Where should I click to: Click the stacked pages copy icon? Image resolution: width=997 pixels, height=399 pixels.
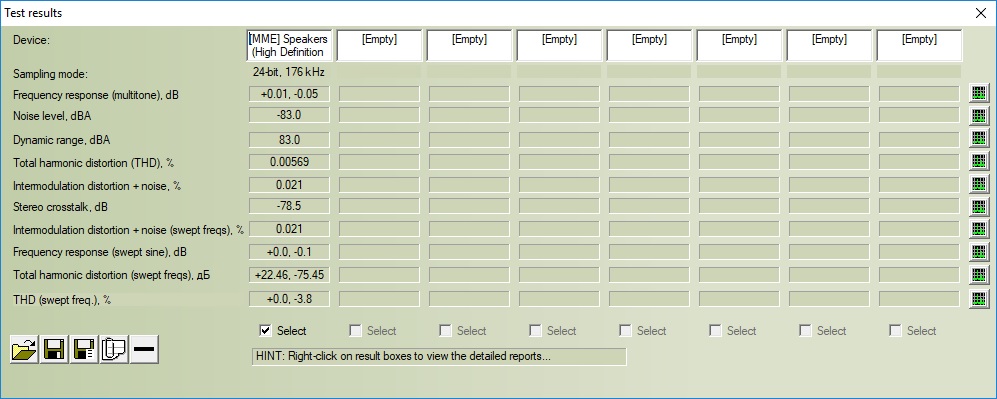pyautogui.click(x=114, y=349)
